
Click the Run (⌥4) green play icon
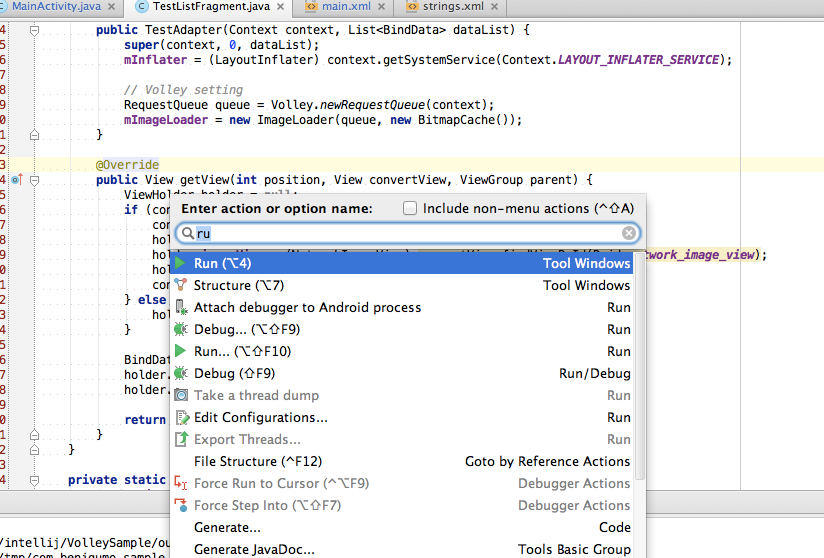[x=180, y=263]
